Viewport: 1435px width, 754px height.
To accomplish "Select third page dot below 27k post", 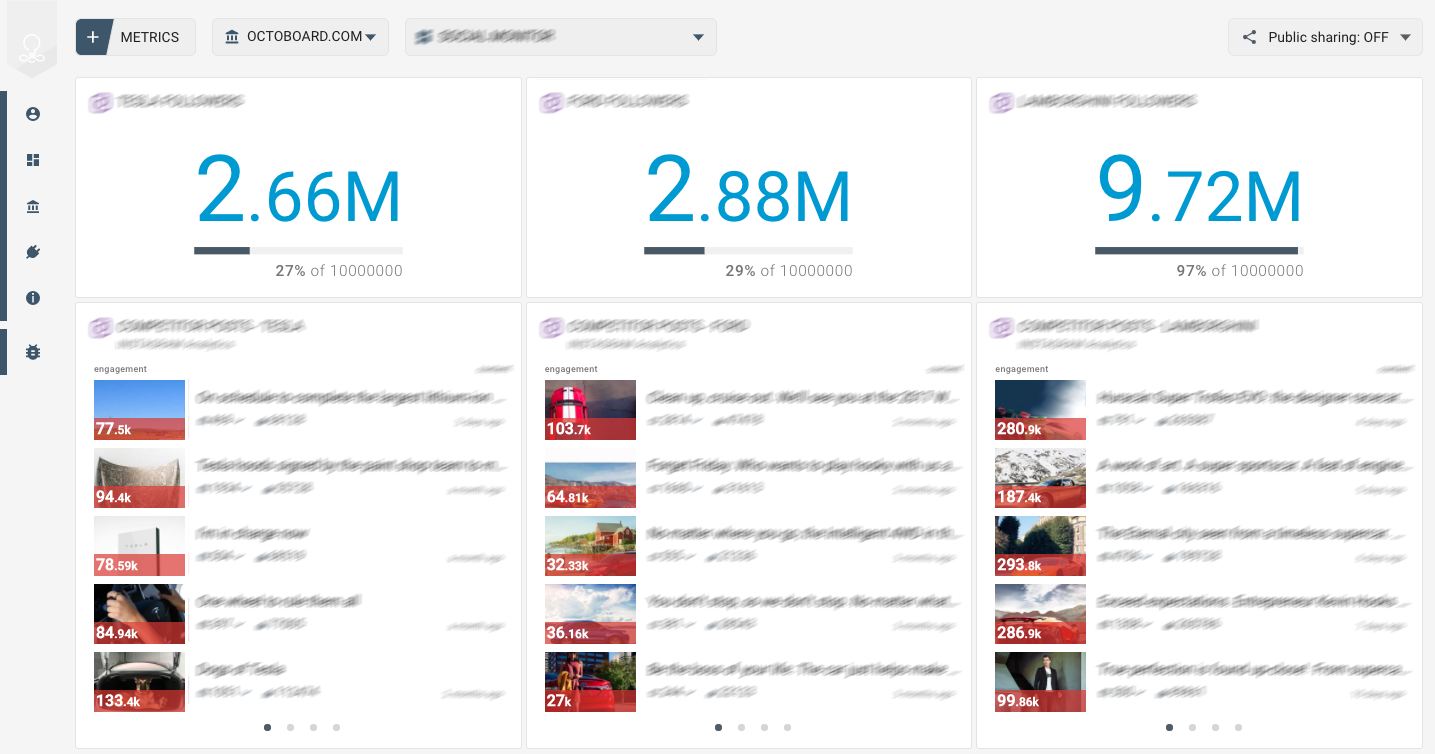I will click(764, 728).
